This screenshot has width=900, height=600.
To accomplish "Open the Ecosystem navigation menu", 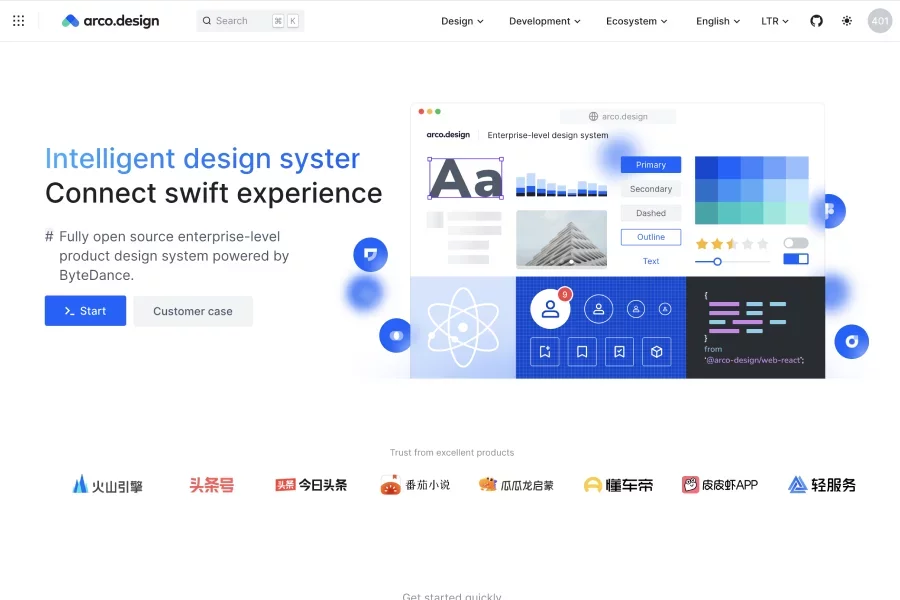I will click(636, 21).
